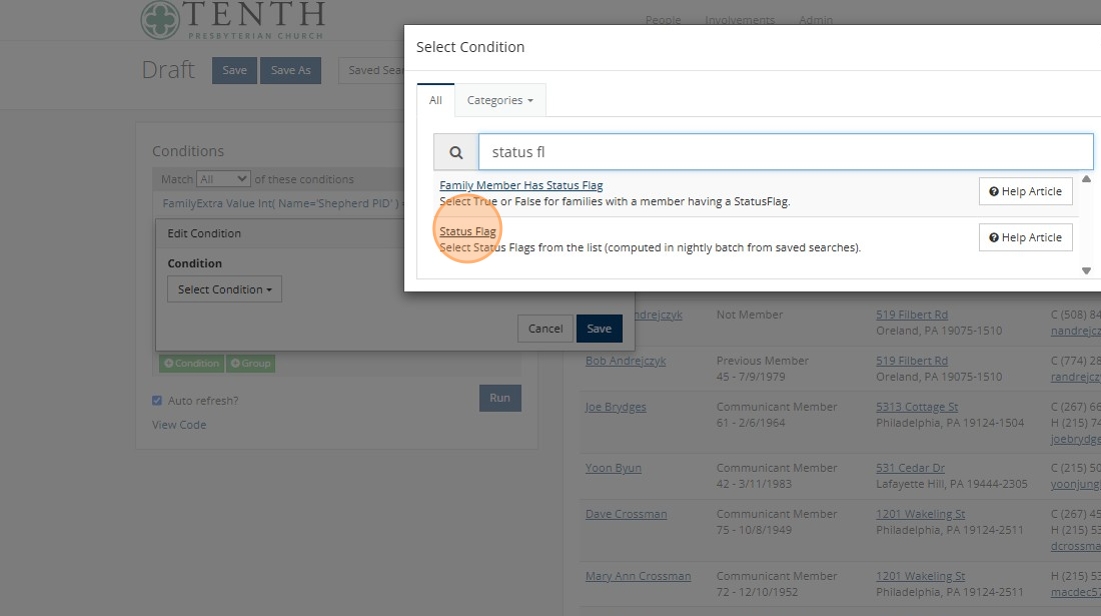
Task: Add a new Group with green button
Action: [251, 363]
